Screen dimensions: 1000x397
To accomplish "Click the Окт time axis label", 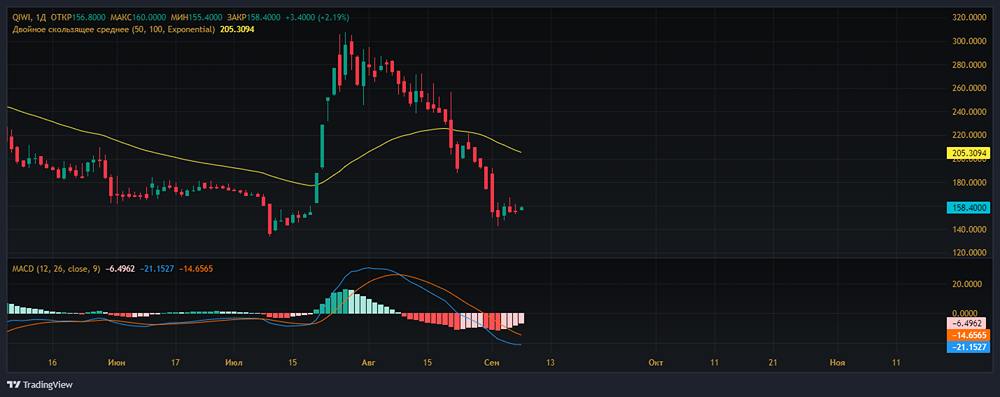I will [655, 363].
